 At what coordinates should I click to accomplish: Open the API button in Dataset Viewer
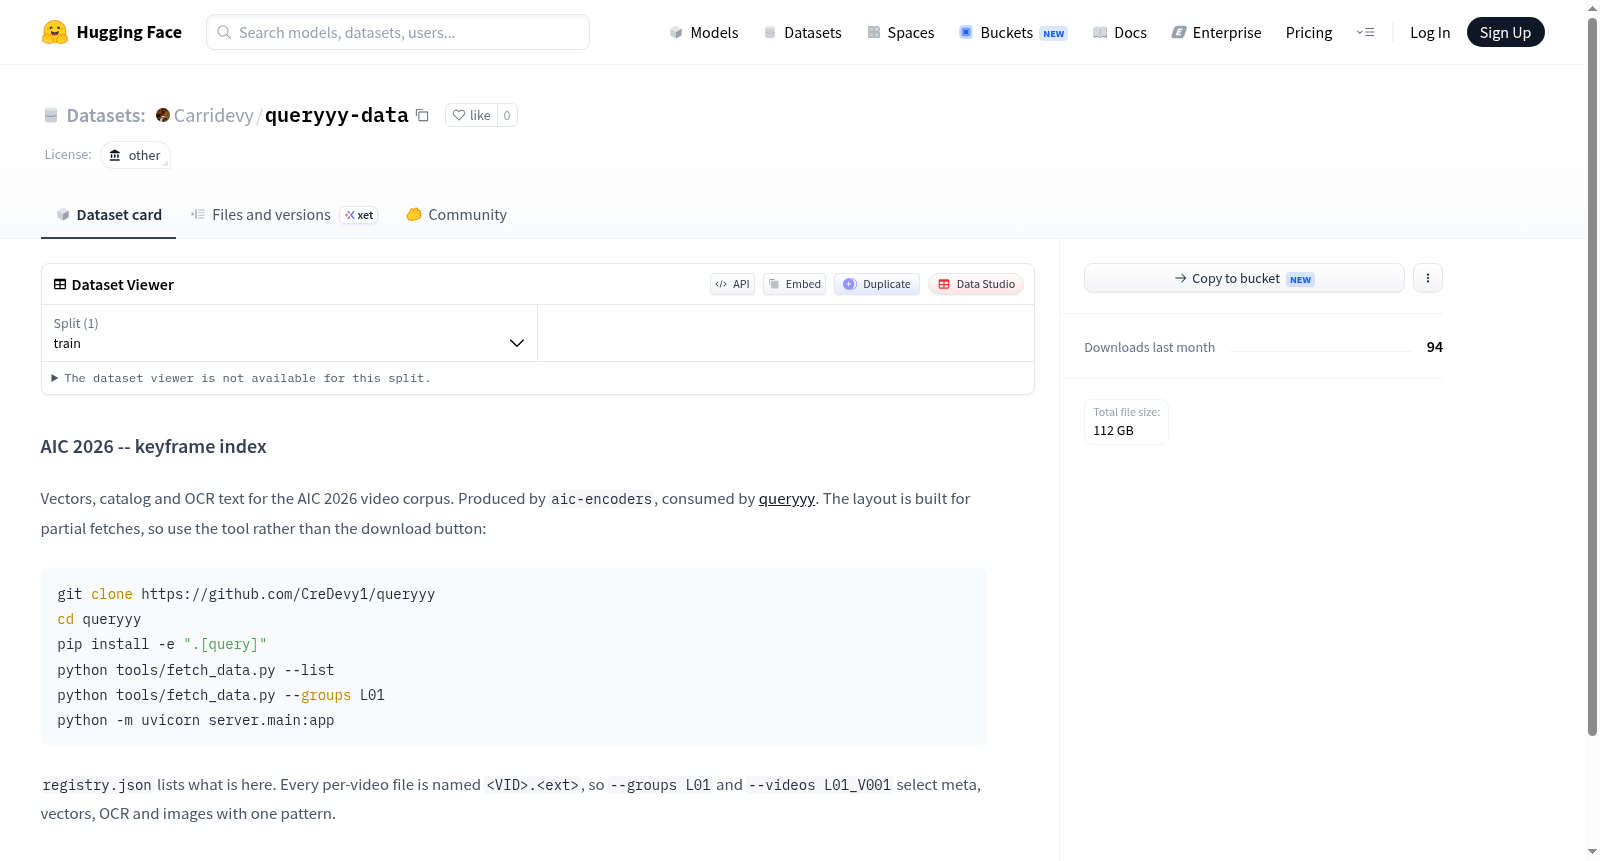[x=732, y=284]
